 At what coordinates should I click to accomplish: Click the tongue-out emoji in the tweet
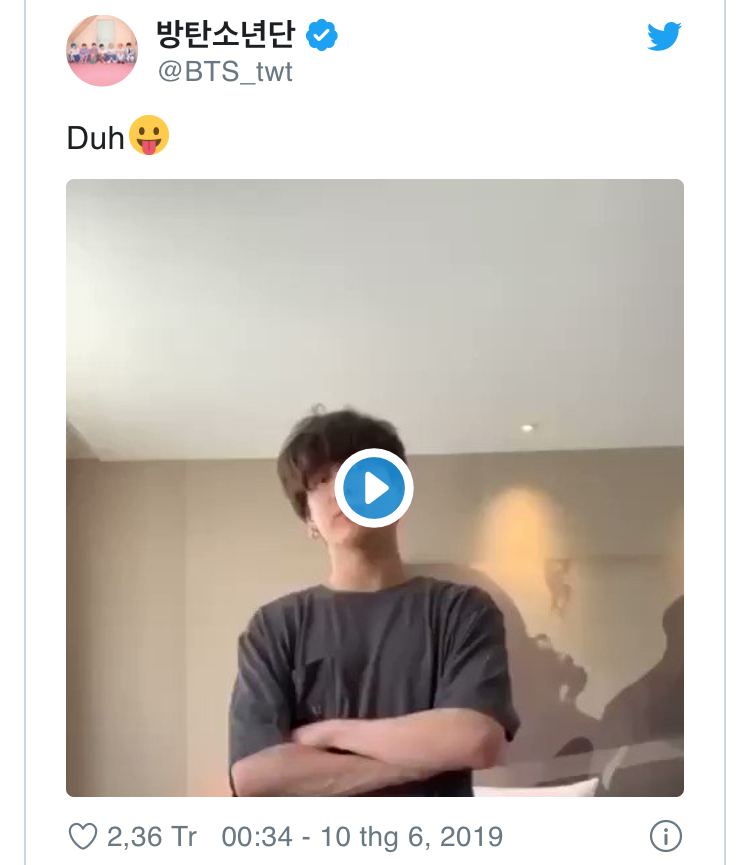click(149, 137)
